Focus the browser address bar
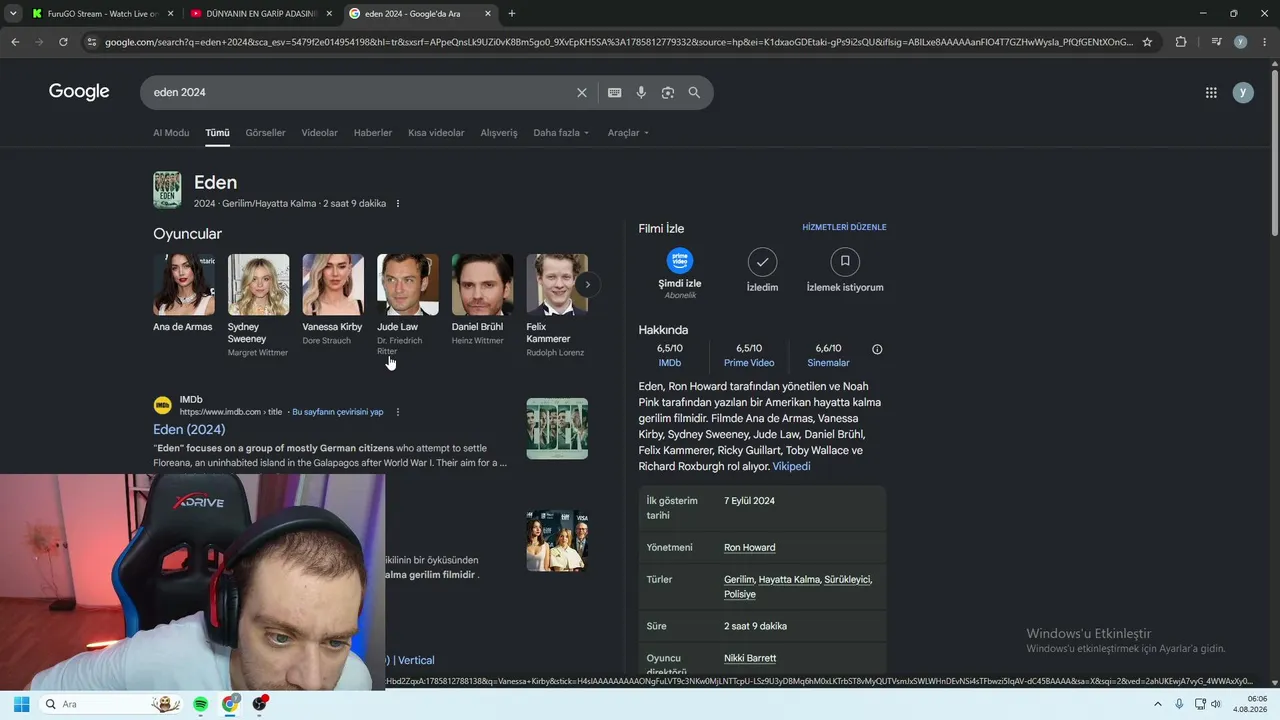The width and height of the screenshot is (1280, 720). (618, 42)
